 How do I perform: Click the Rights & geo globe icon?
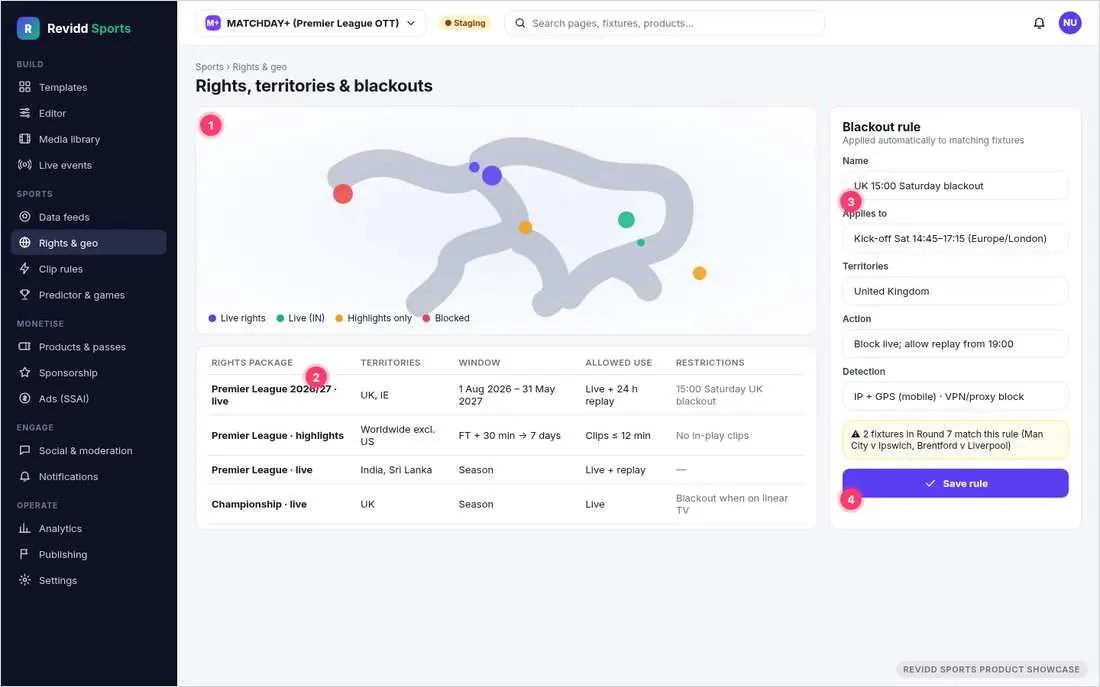[x=25, y=243]
